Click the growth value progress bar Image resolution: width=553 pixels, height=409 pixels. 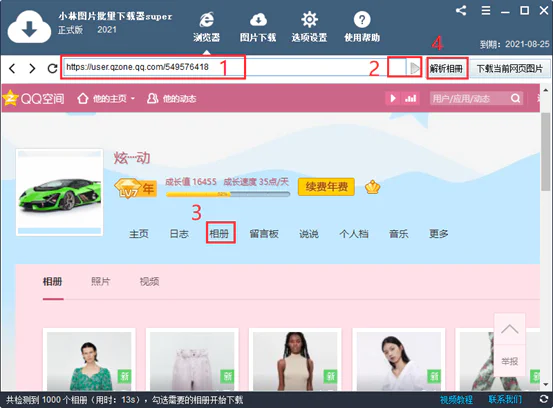point(228,194)
